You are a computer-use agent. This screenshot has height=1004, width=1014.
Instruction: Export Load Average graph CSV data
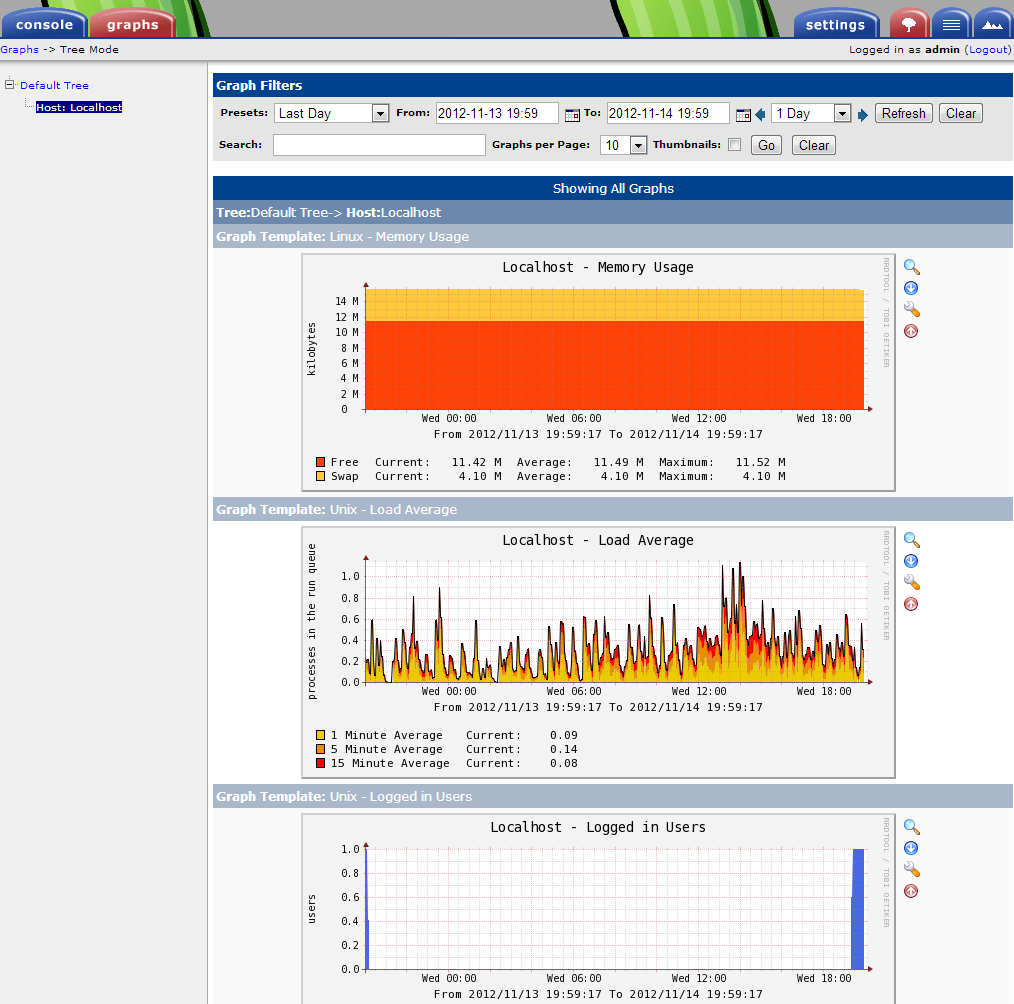pos(911,561)
